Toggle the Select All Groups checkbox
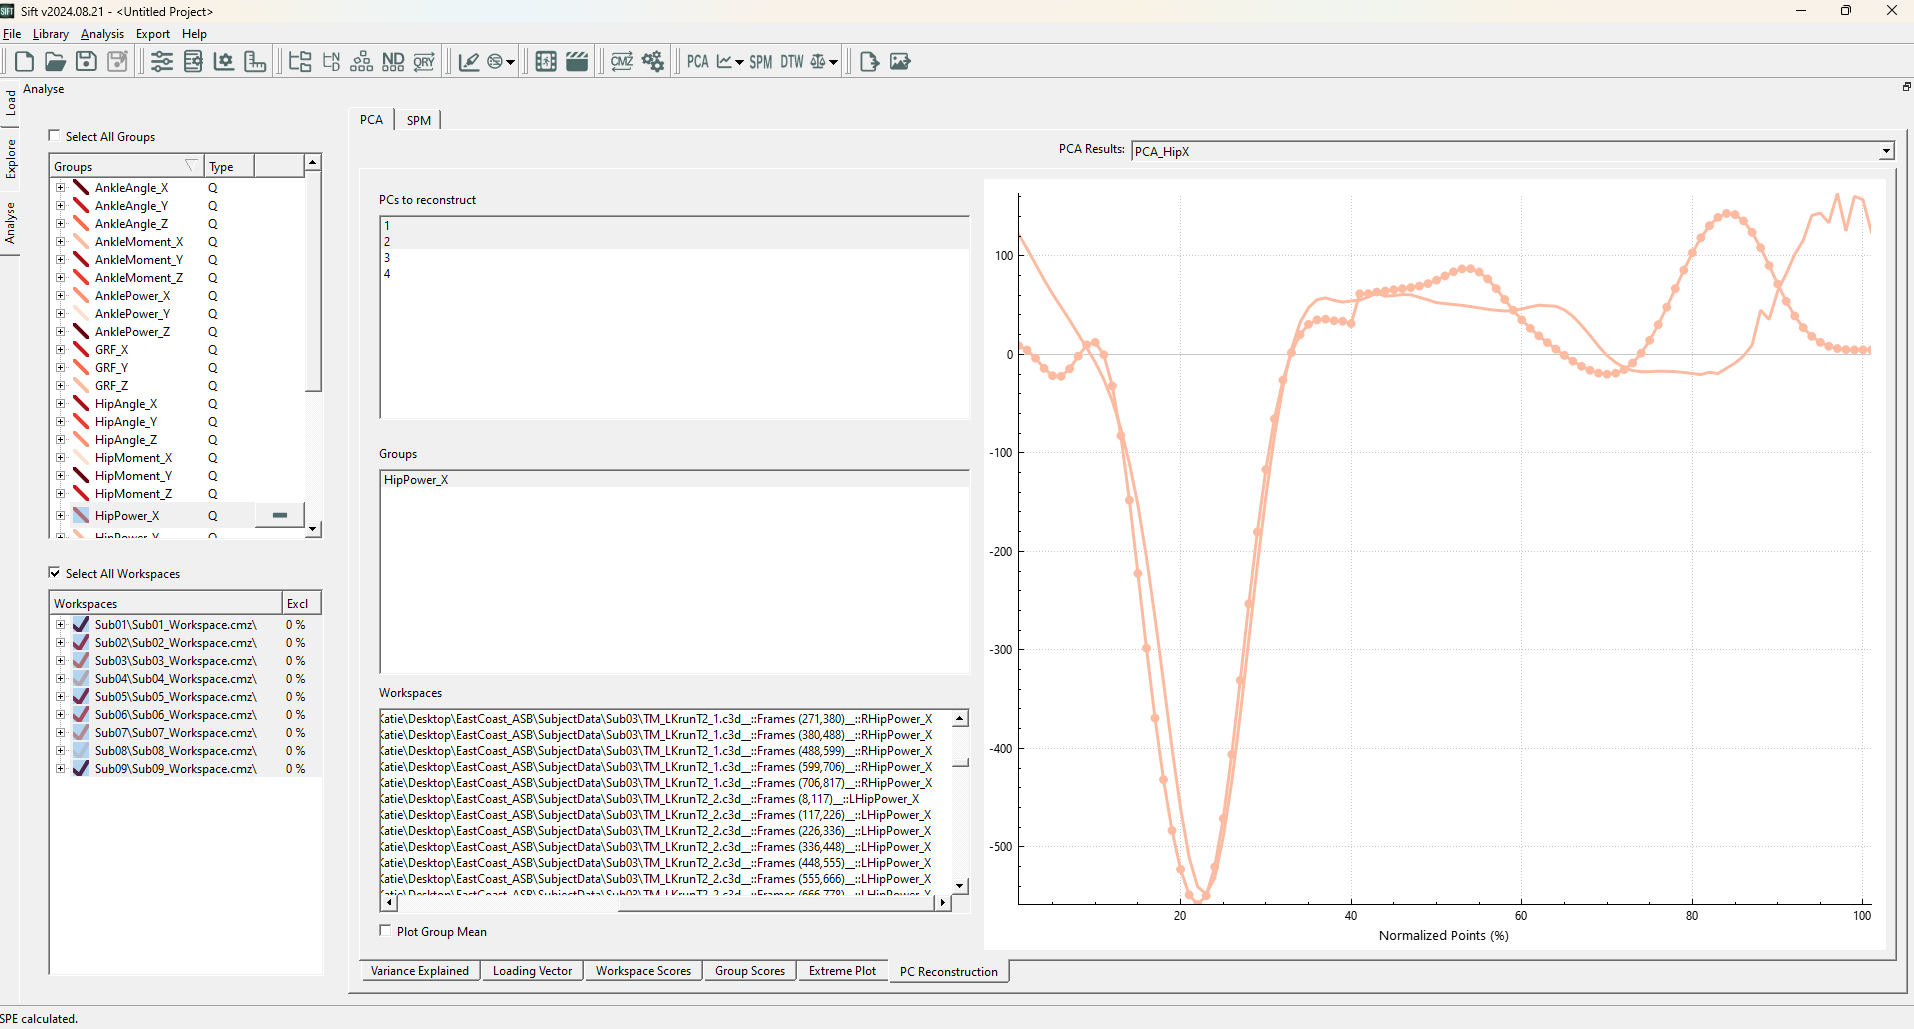This screenshot has height=1029, width=1914. click(54, 135)
